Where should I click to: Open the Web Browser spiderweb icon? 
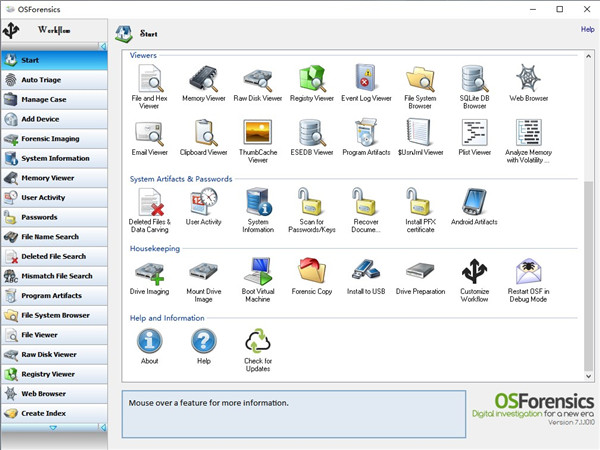click(528, 78)
